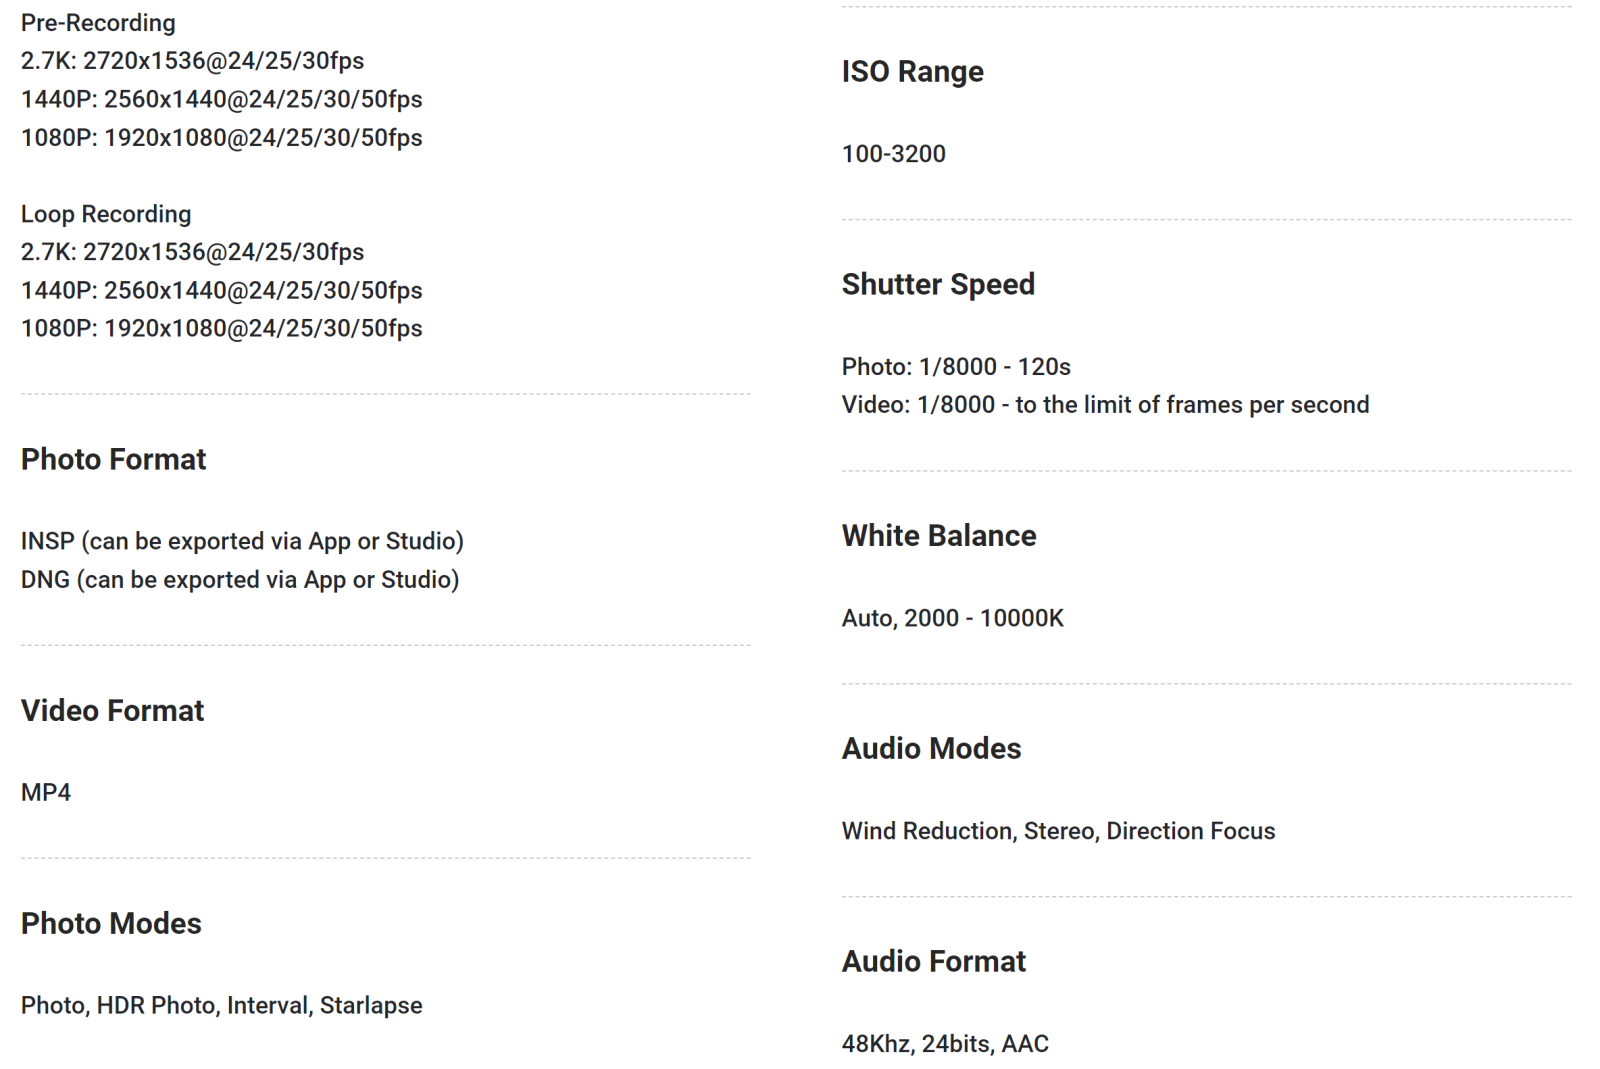Click the ISO Range heading
The image size is (1600, 1069).
click(x=912, y=71)
